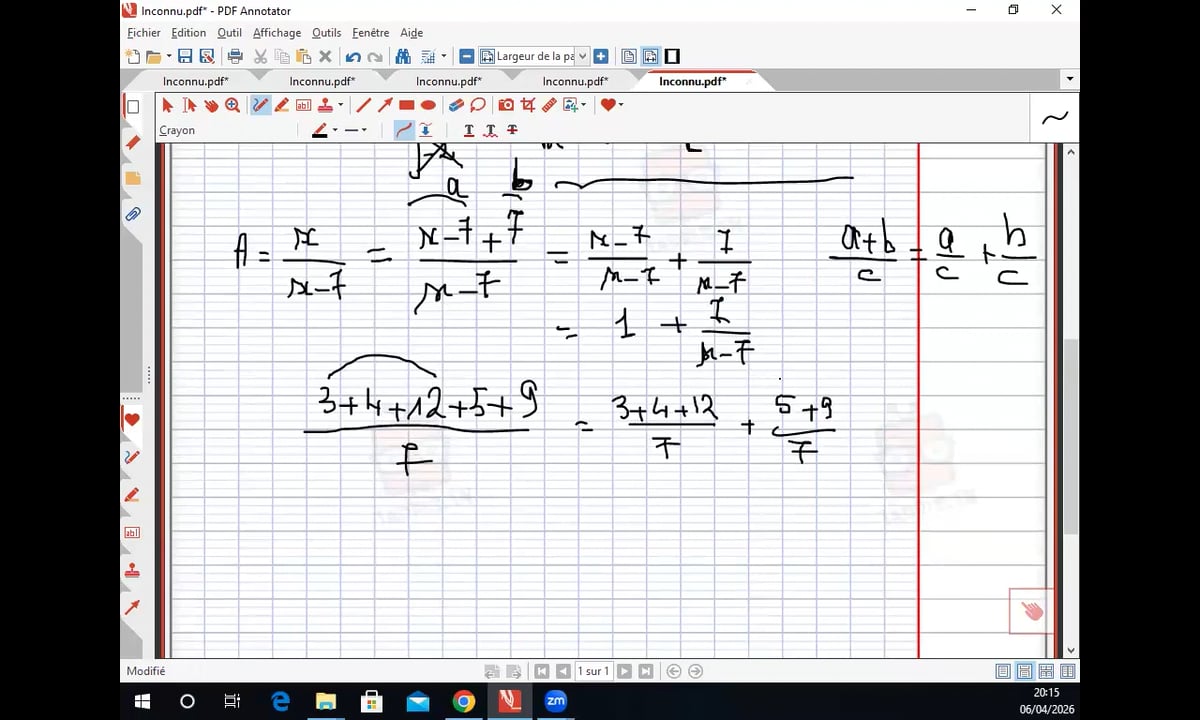Viewport: 1200px width, 720px height.
Task: Open the Aide menu
Action: coord(411,33)
